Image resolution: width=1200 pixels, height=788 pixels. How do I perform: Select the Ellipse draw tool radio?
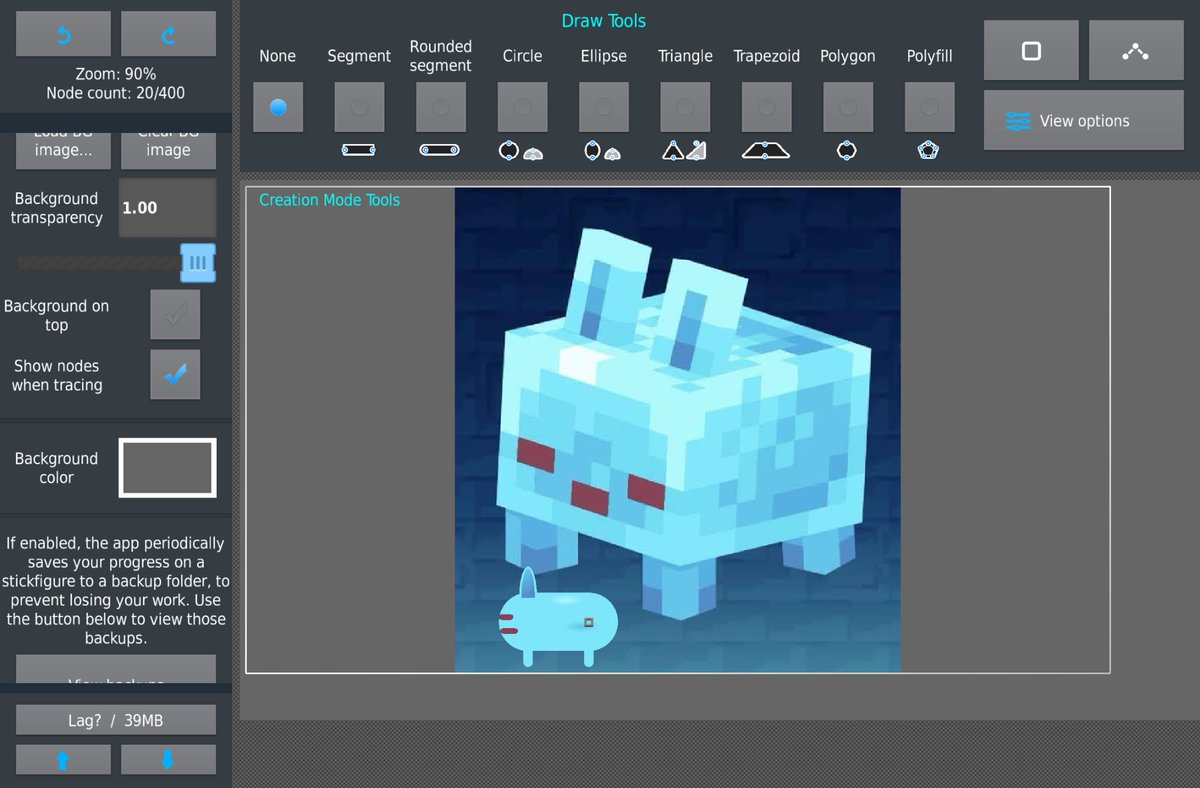[x=604, y=107]
